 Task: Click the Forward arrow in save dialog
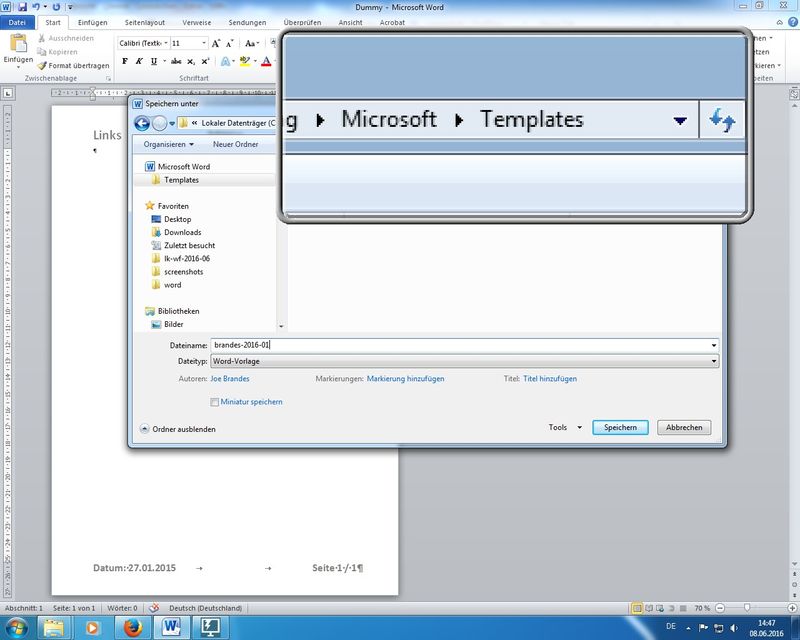click(x=159, y=123)
